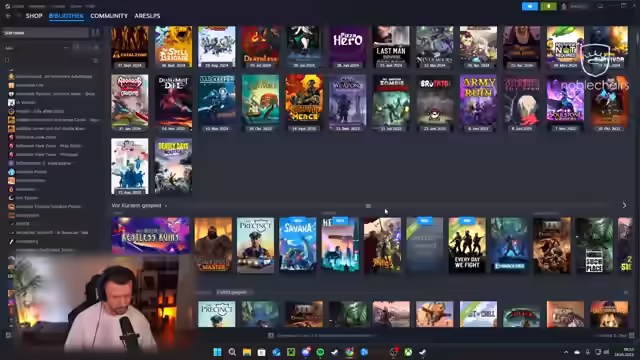The height and width of the screenshot is (360, 640).
Task: Open File Explorer from the taskbar
Action: [x=247, y=352]
